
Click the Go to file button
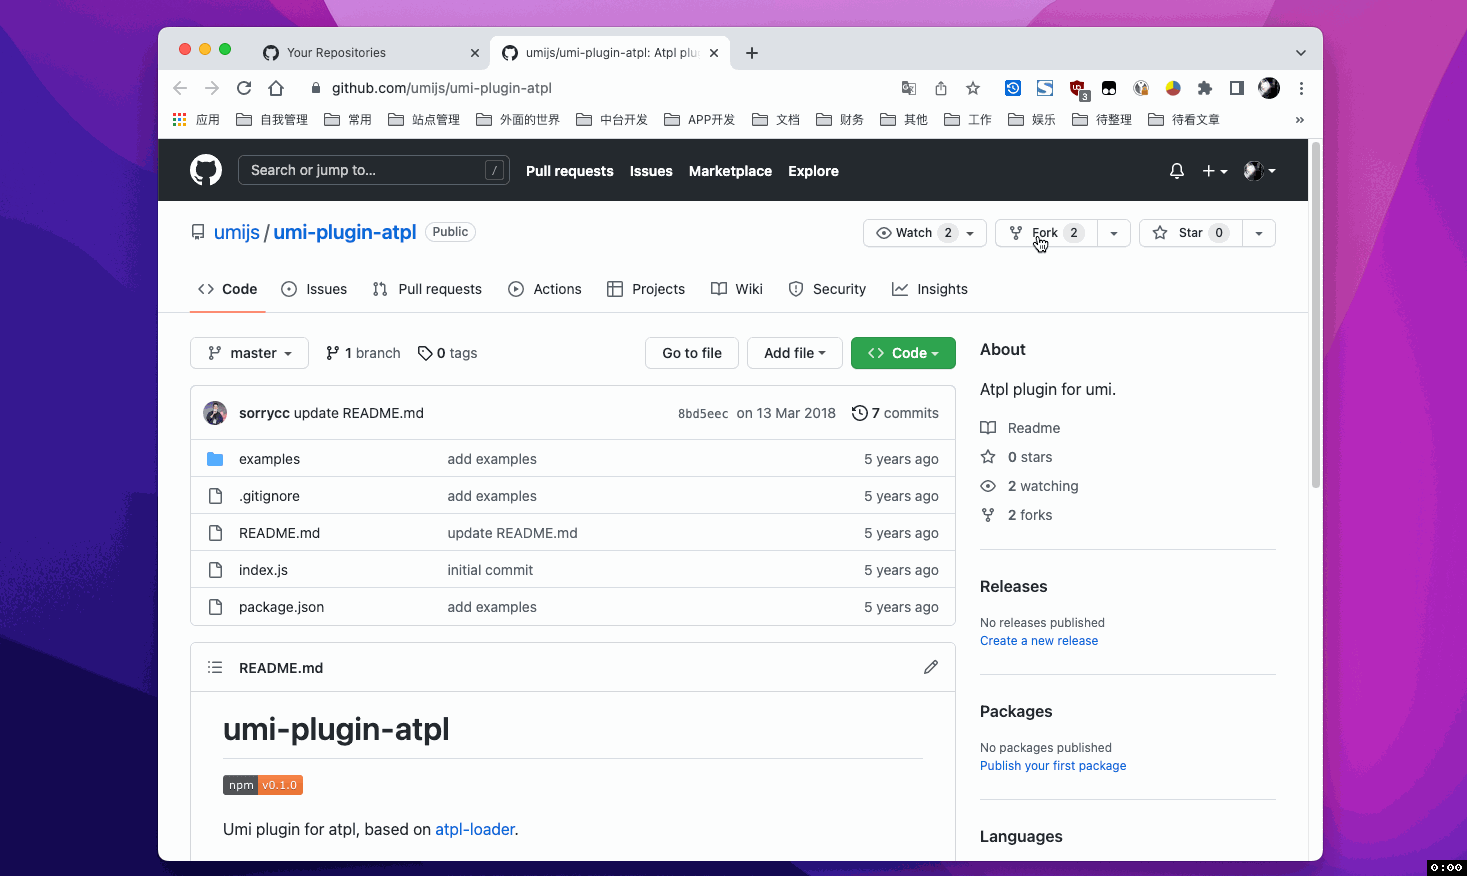click(x=691, y=353)
